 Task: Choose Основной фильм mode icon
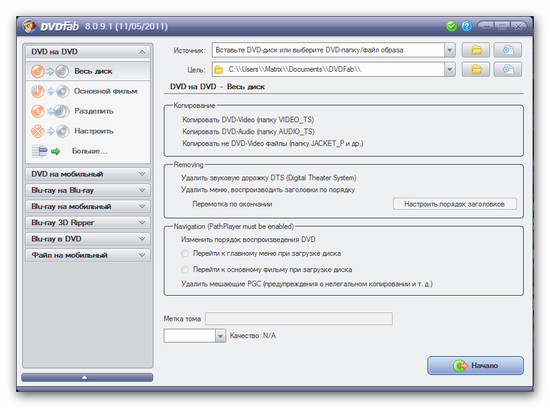pos(49,91)
